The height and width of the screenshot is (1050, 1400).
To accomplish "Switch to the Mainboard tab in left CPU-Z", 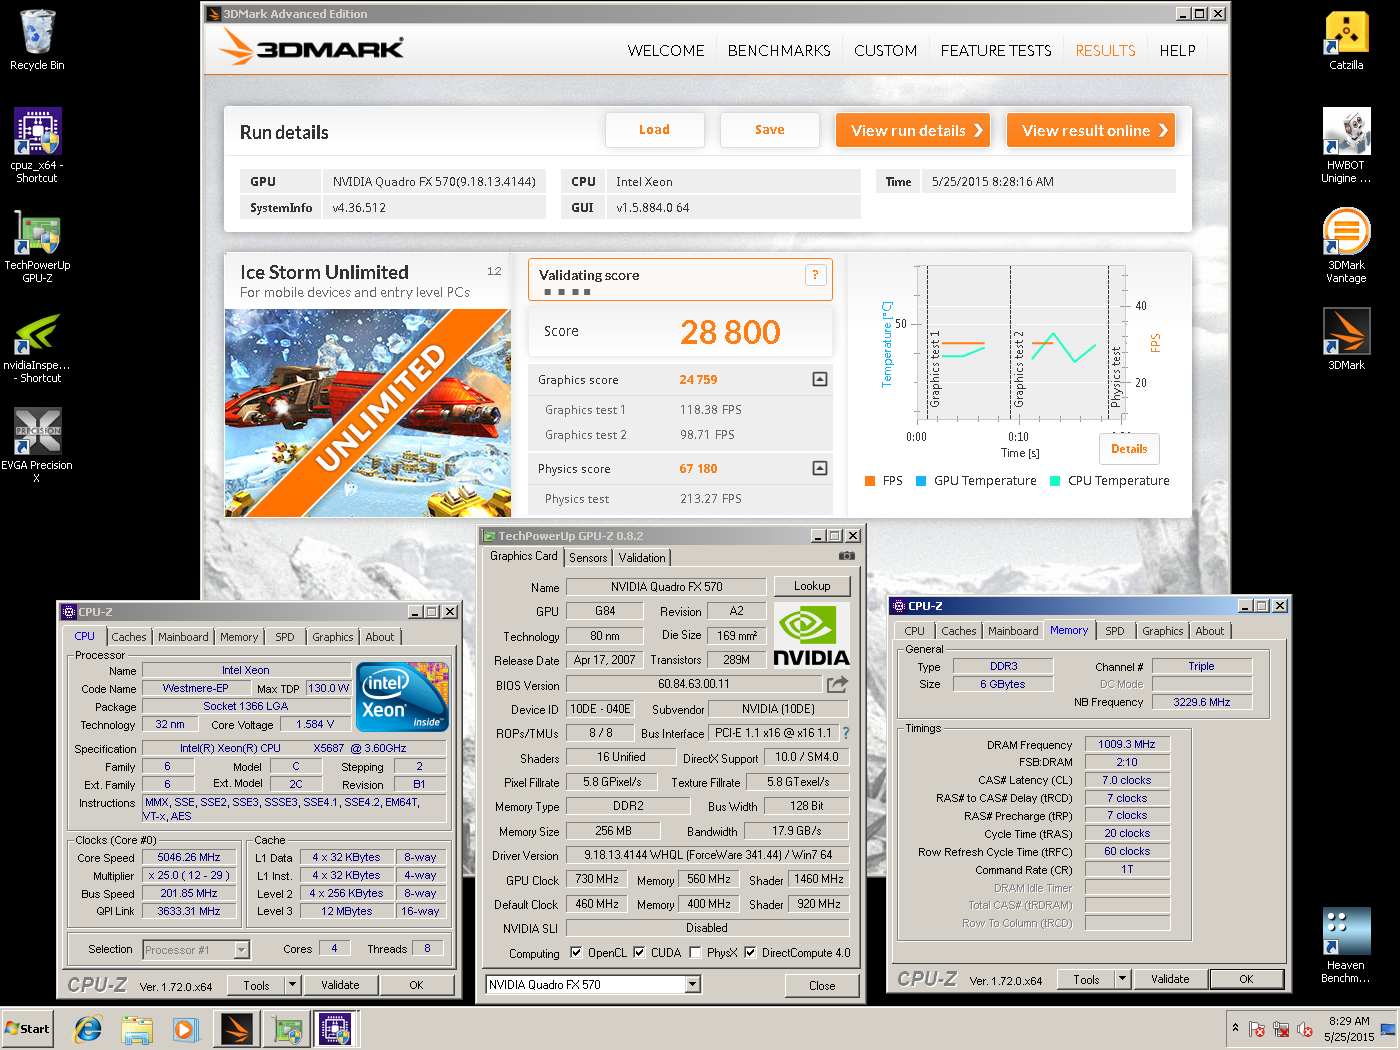I will coord(184,637).
